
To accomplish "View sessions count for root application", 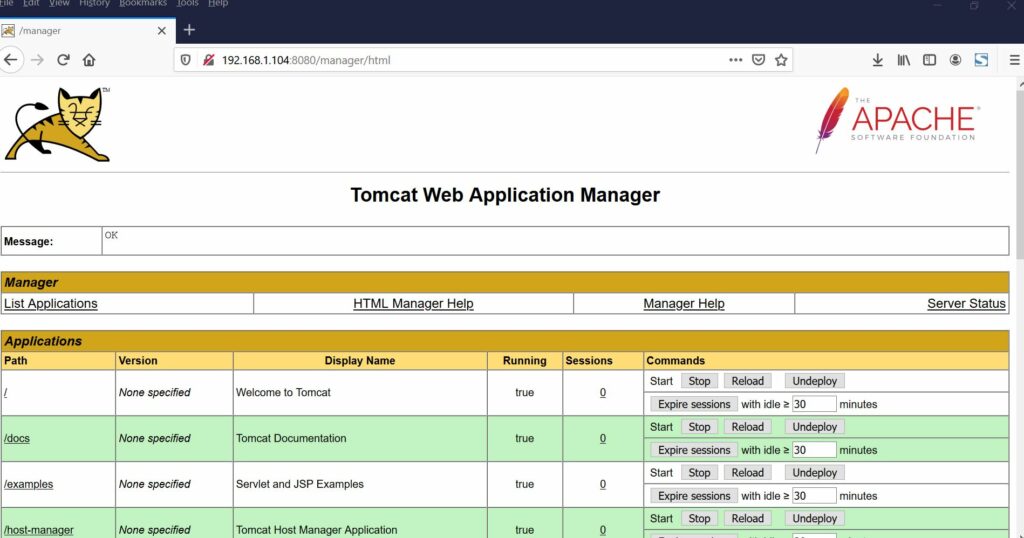I will [603, 392].
